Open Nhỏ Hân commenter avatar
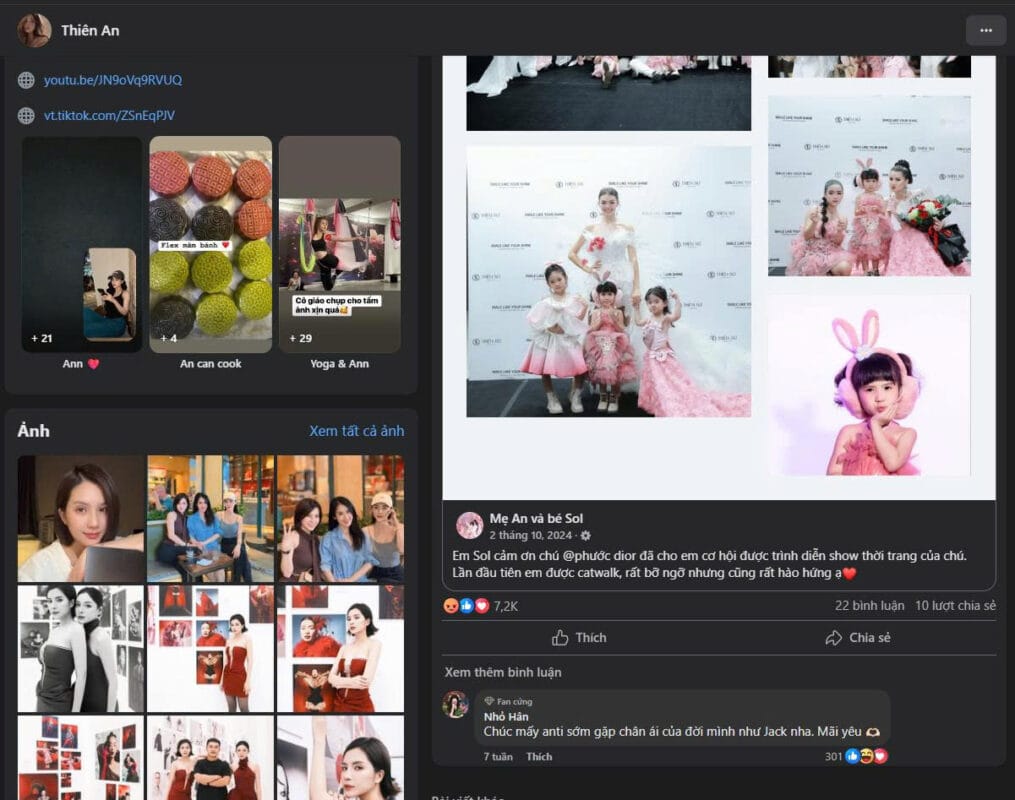Image resolution: width=1015 pixels, height=800 pixels. tap(456, 705)
